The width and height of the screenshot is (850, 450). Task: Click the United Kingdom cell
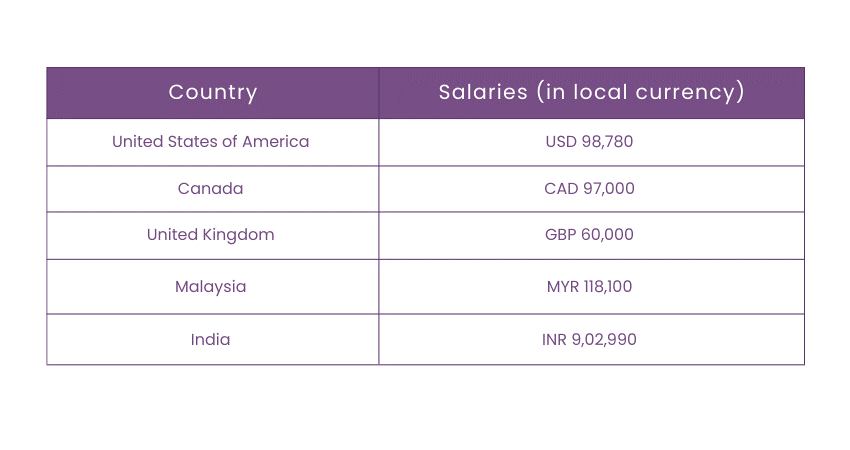(211, 235)
